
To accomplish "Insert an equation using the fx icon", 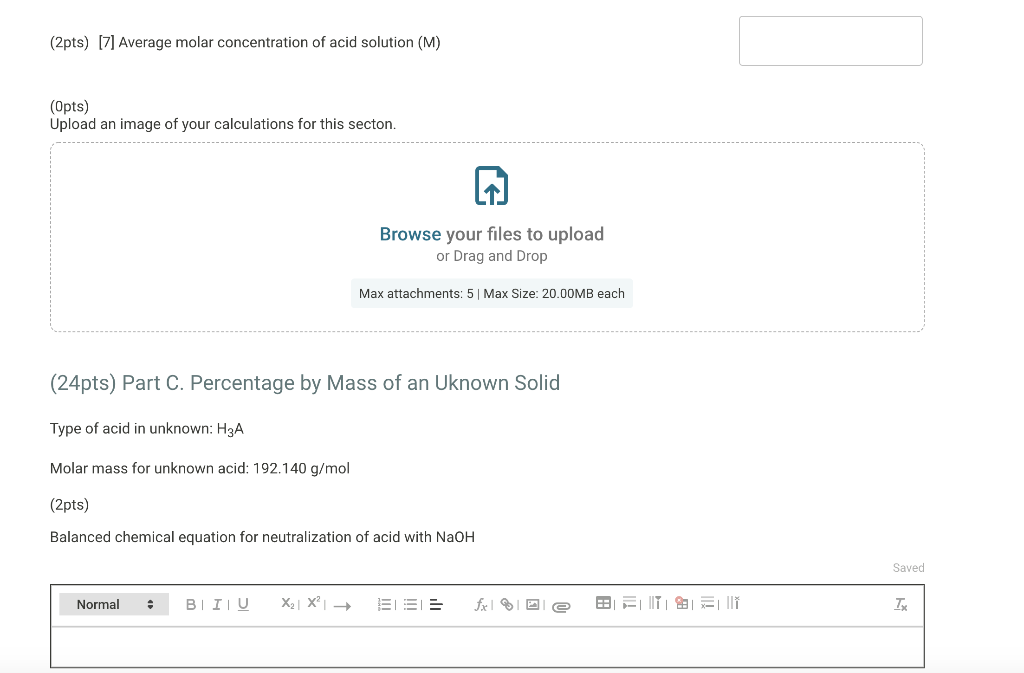I will pos(481,604).
